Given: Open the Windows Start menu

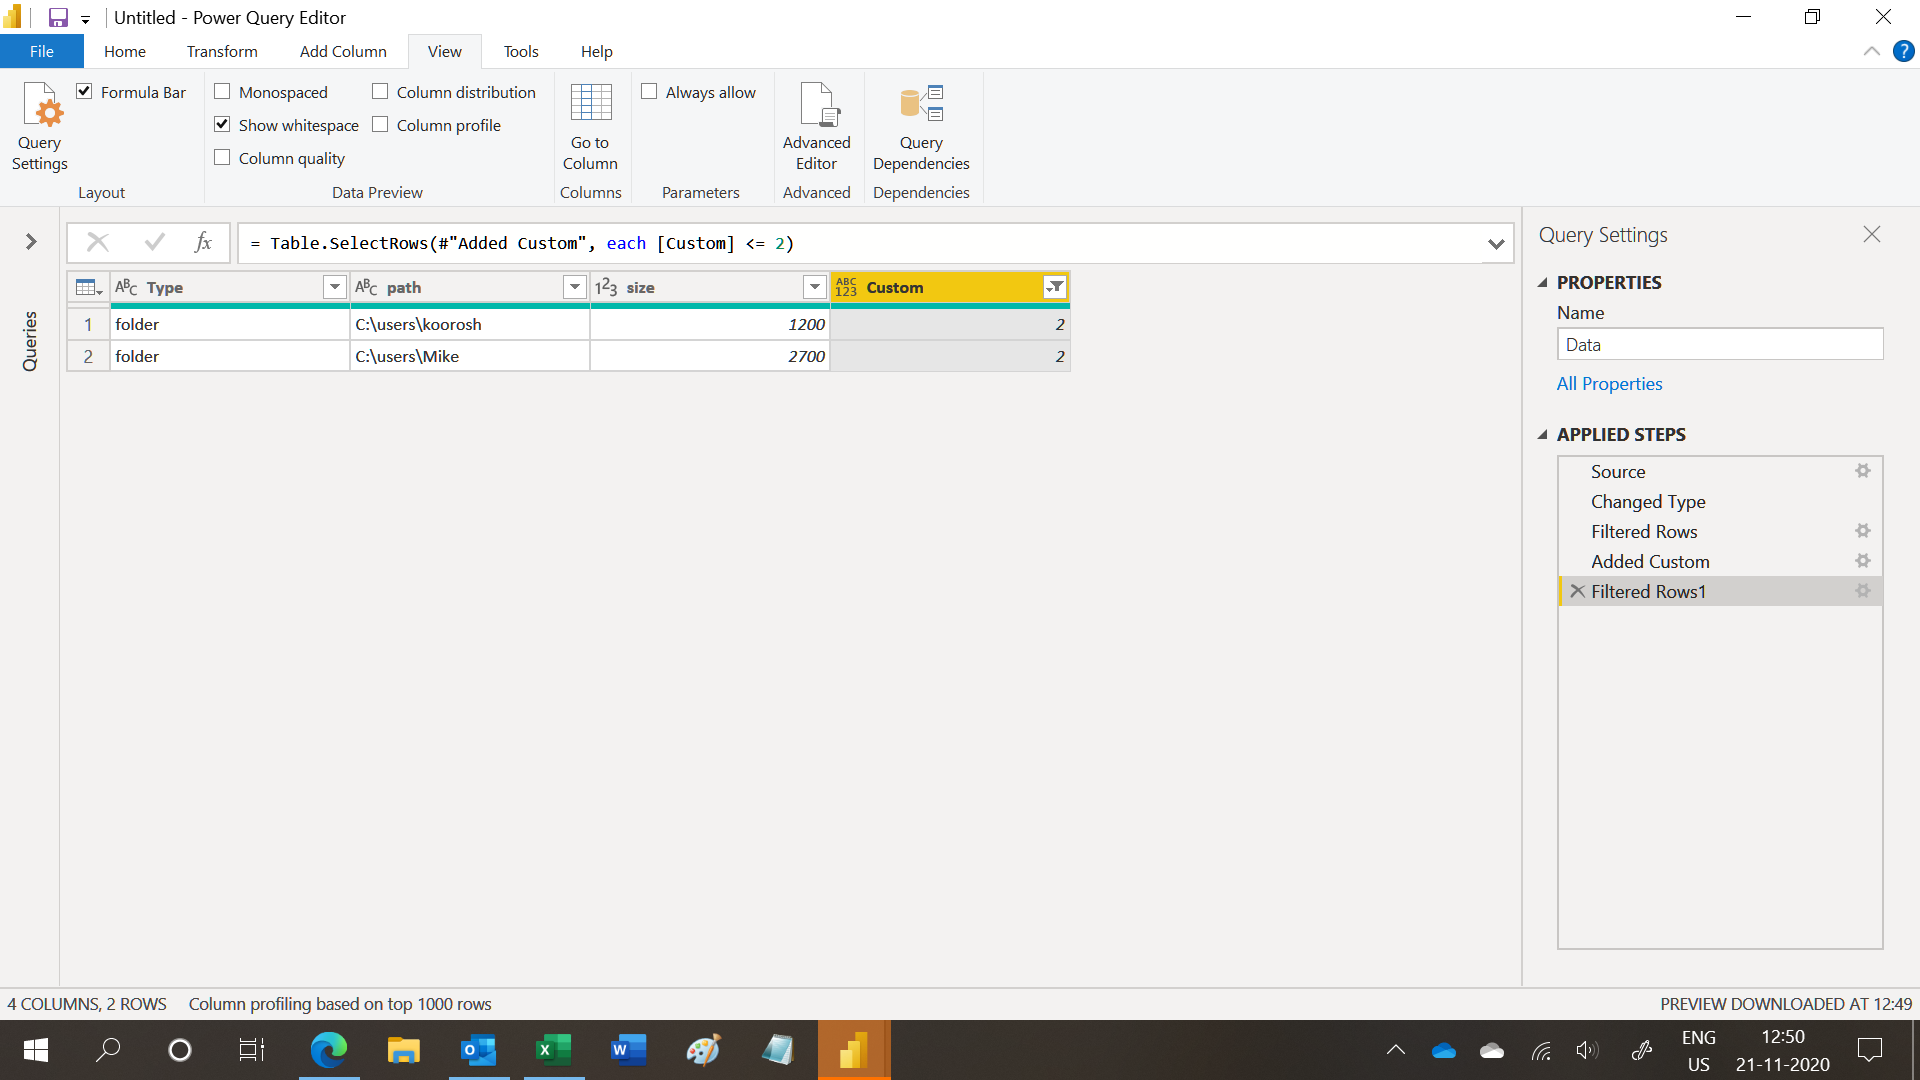Looking at the screenshot, I should pyautogui.click(x=36, y=1050).
